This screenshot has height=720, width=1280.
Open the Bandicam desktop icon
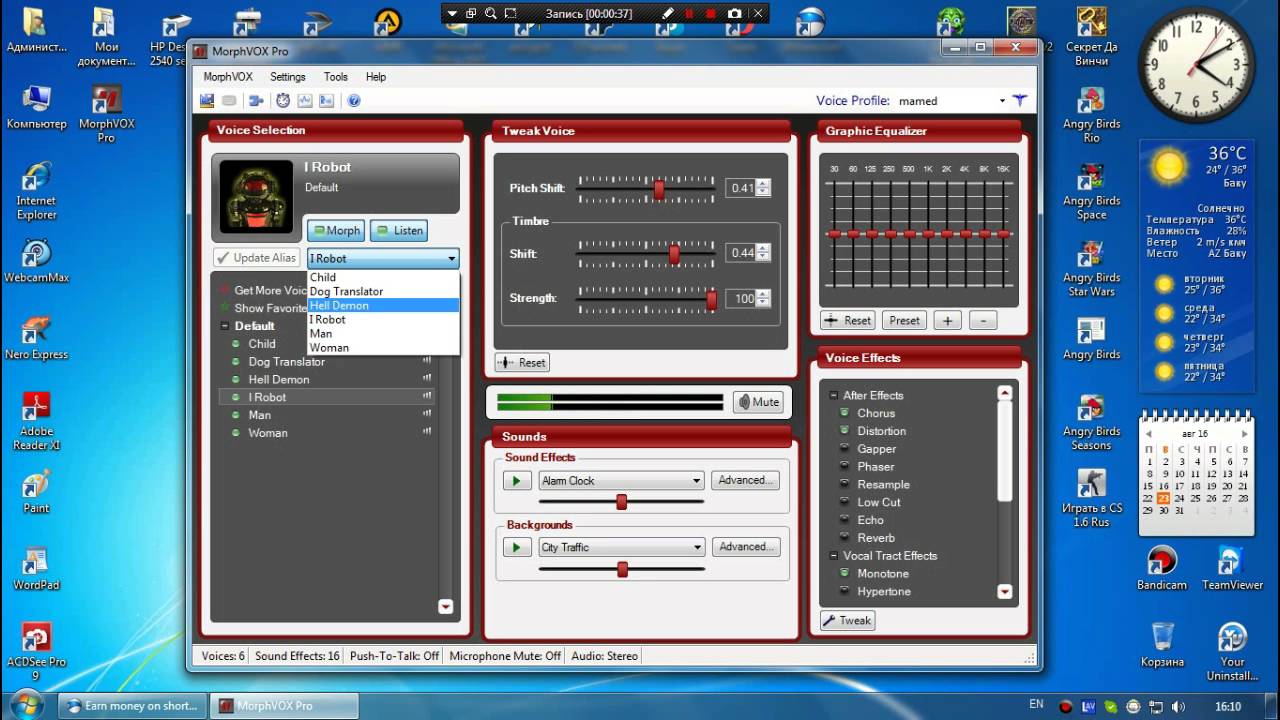pos(1162,568)
